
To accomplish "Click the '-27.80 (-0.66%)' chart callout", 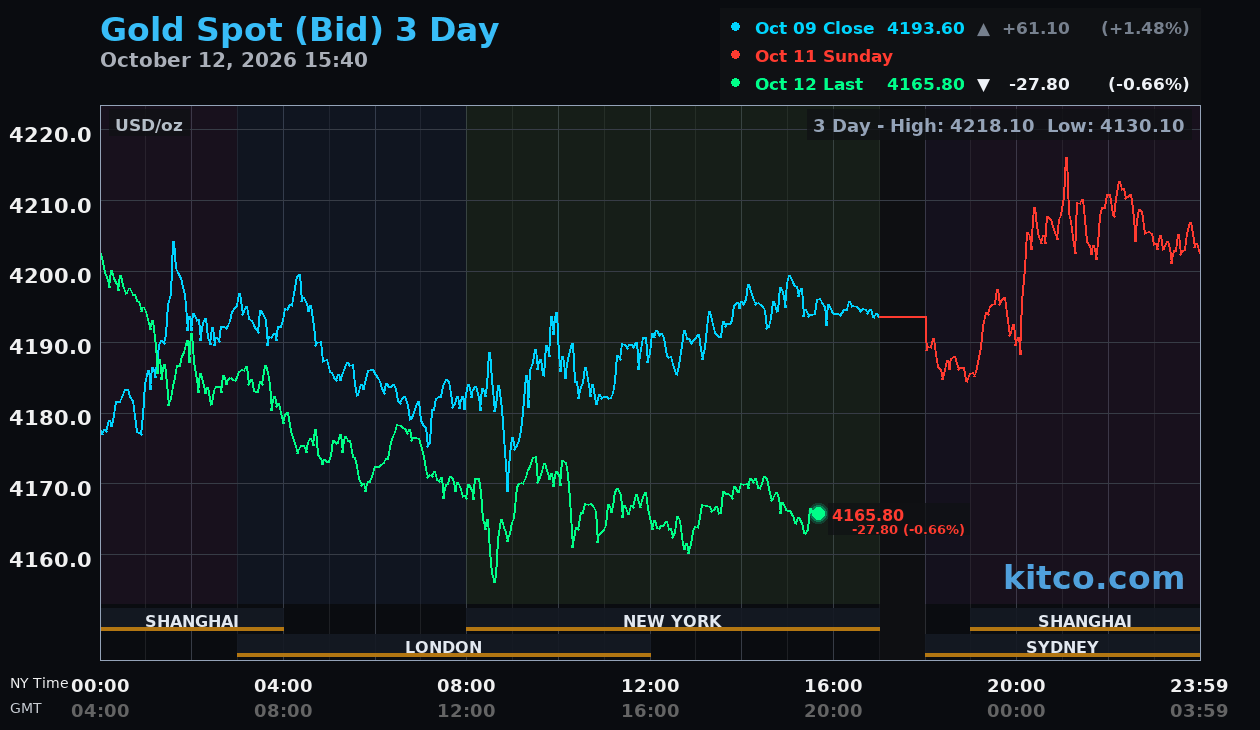I will 908,530.
